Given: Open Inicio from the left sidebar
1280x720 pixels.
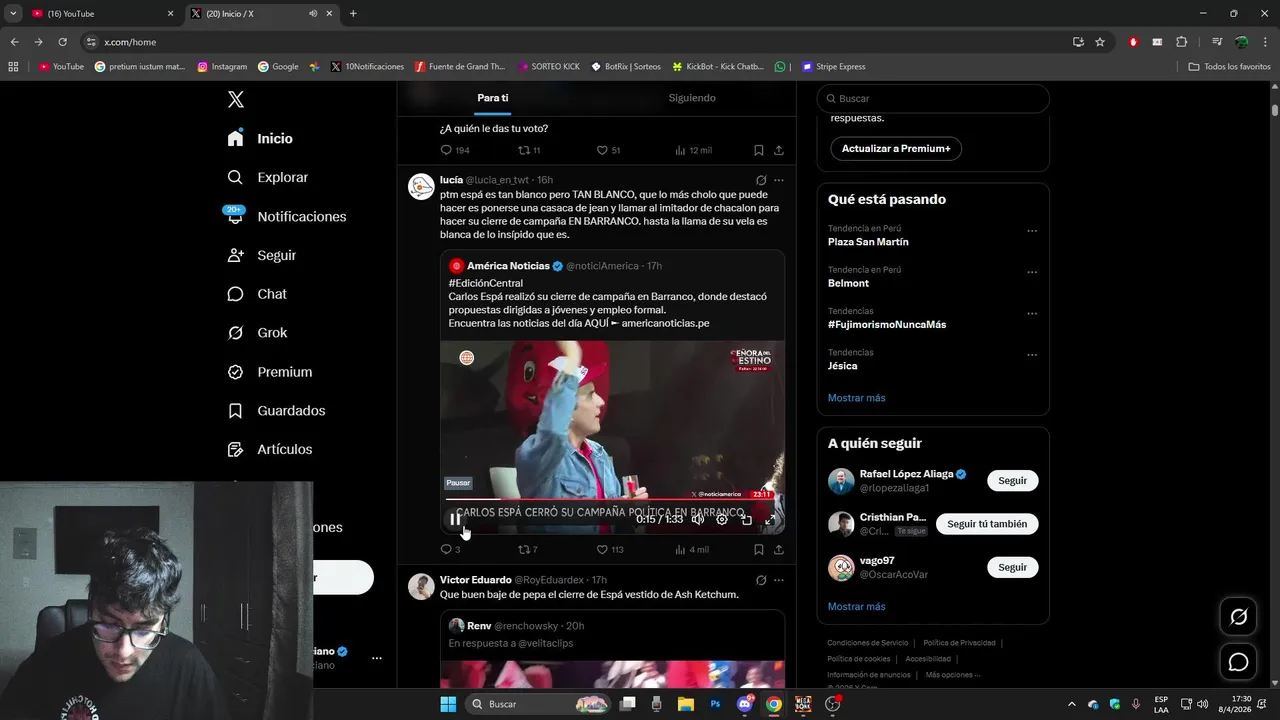Looking at the screenshot, I should (x=260, y=138).
